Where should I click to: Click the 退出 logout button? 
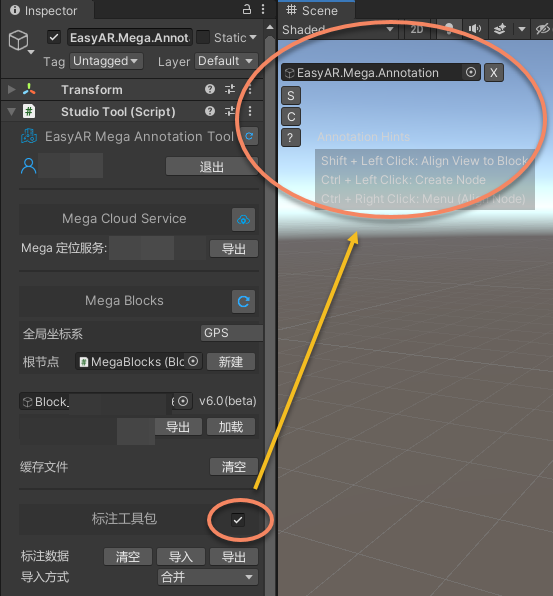(x=212, y=166)
